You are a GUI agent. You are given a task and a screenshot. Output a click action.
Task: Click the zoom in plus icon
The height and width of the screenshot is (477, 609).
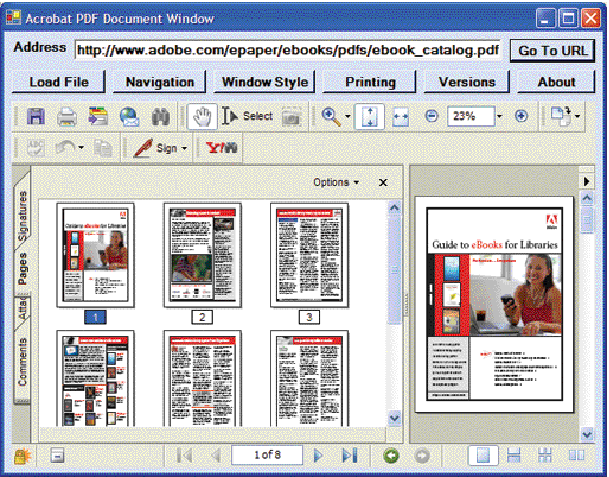tap(521, 116)
